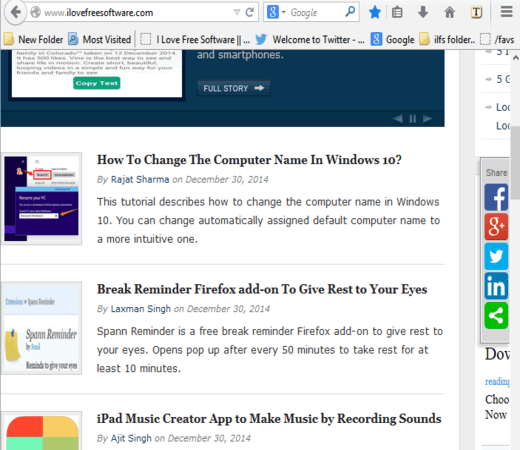Image resolution: width=520 pixels, height=450 pixels.
Task: Open the /favs bookmark
Action: (497, 40)
